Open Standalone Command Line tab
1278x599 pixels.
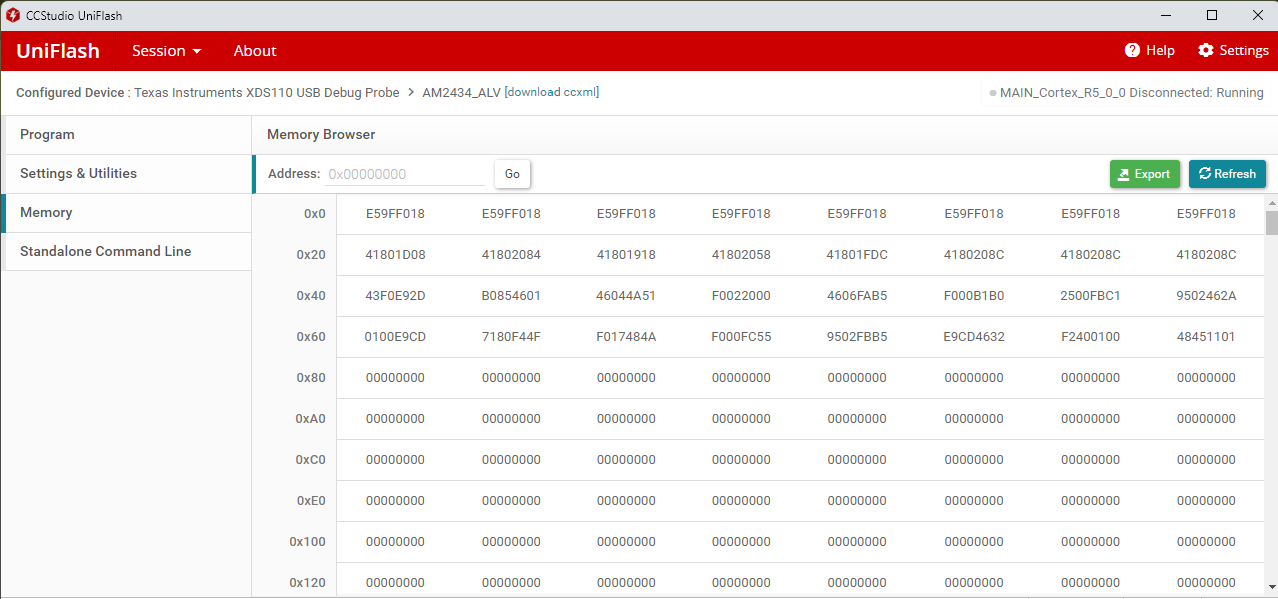[x=126, y=252]
